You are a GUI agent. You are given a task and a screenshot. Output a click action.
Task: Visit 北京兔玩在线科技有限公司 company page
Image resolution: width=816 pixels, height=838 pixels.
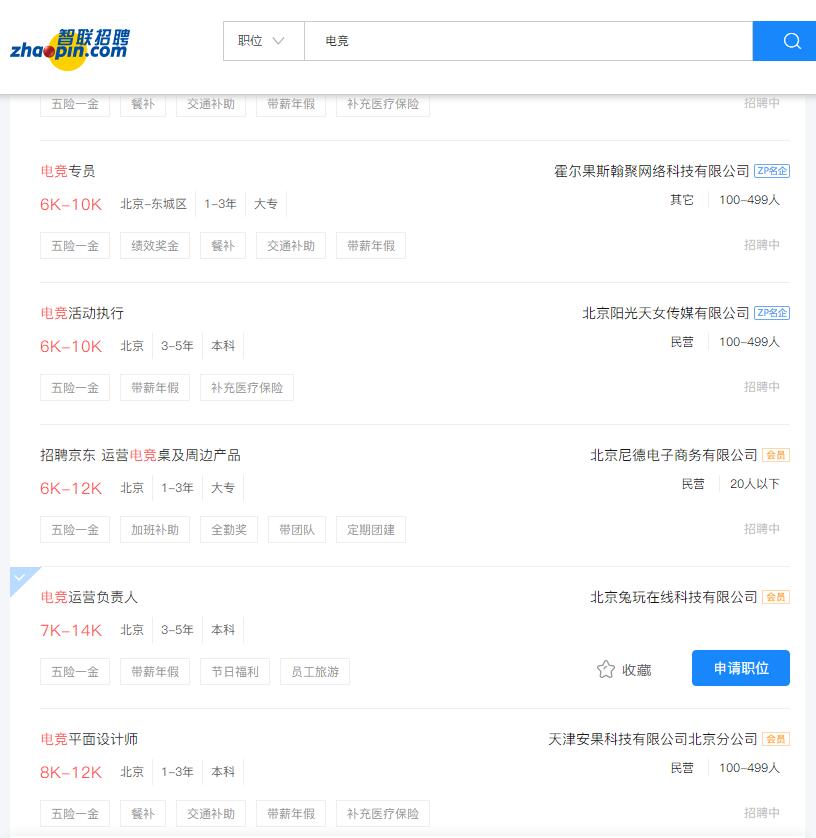coord(673,597)
